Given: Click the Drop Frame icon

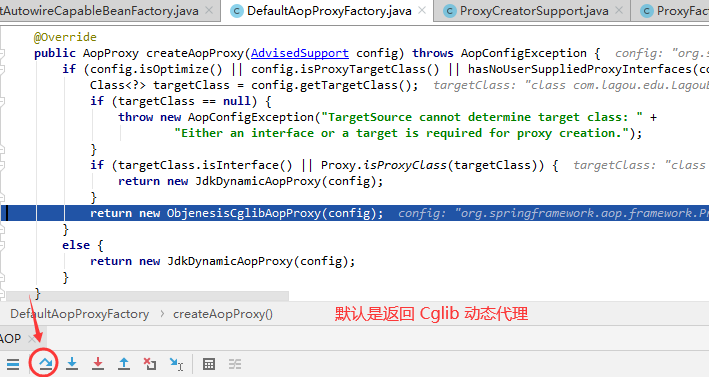Looking at the screenshot, I should (x=150, y=363).
